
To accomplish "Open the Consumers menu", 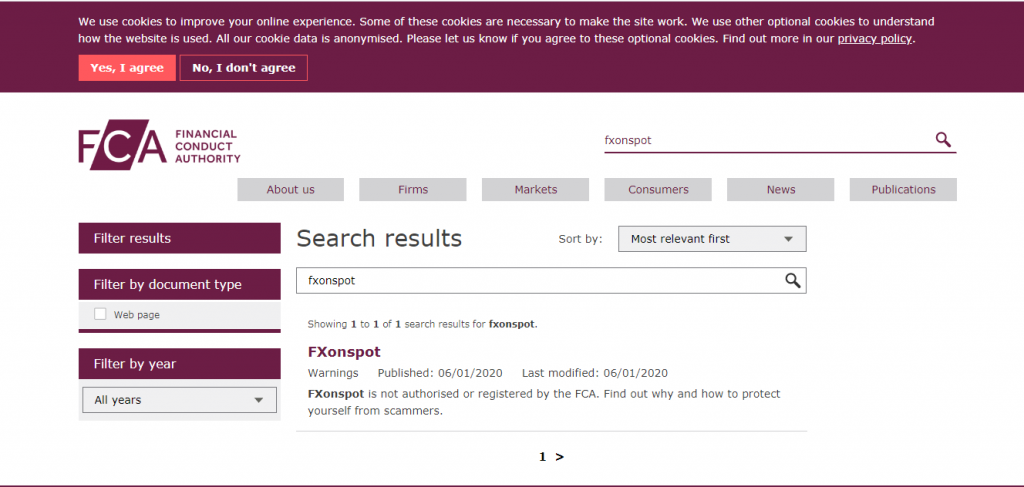I will [x=658, y=189].
